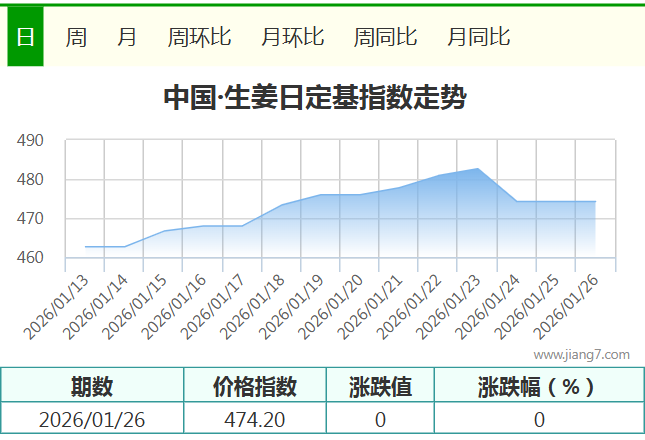Click the 价格指数 column header
This screenshot has width=645, height=440.
click(x=255, y=386)
